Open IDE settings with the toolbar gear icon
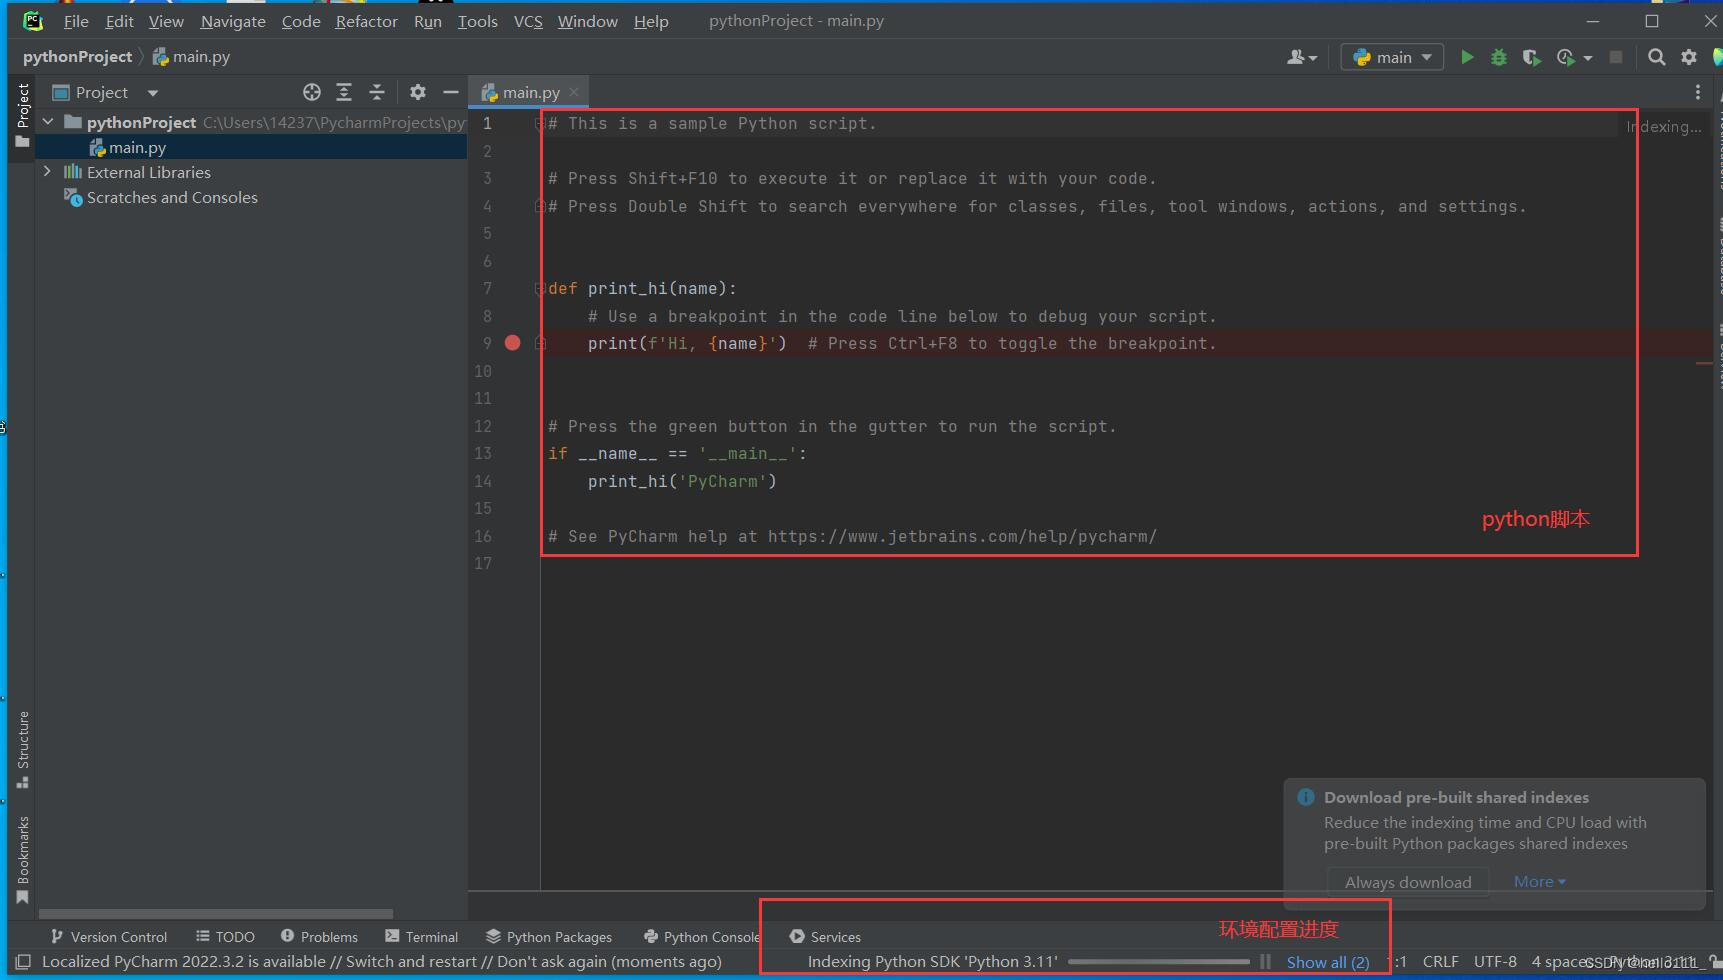Image resolution: width=1723 pixels, height=980 pixels. (x=1689, y=57)
